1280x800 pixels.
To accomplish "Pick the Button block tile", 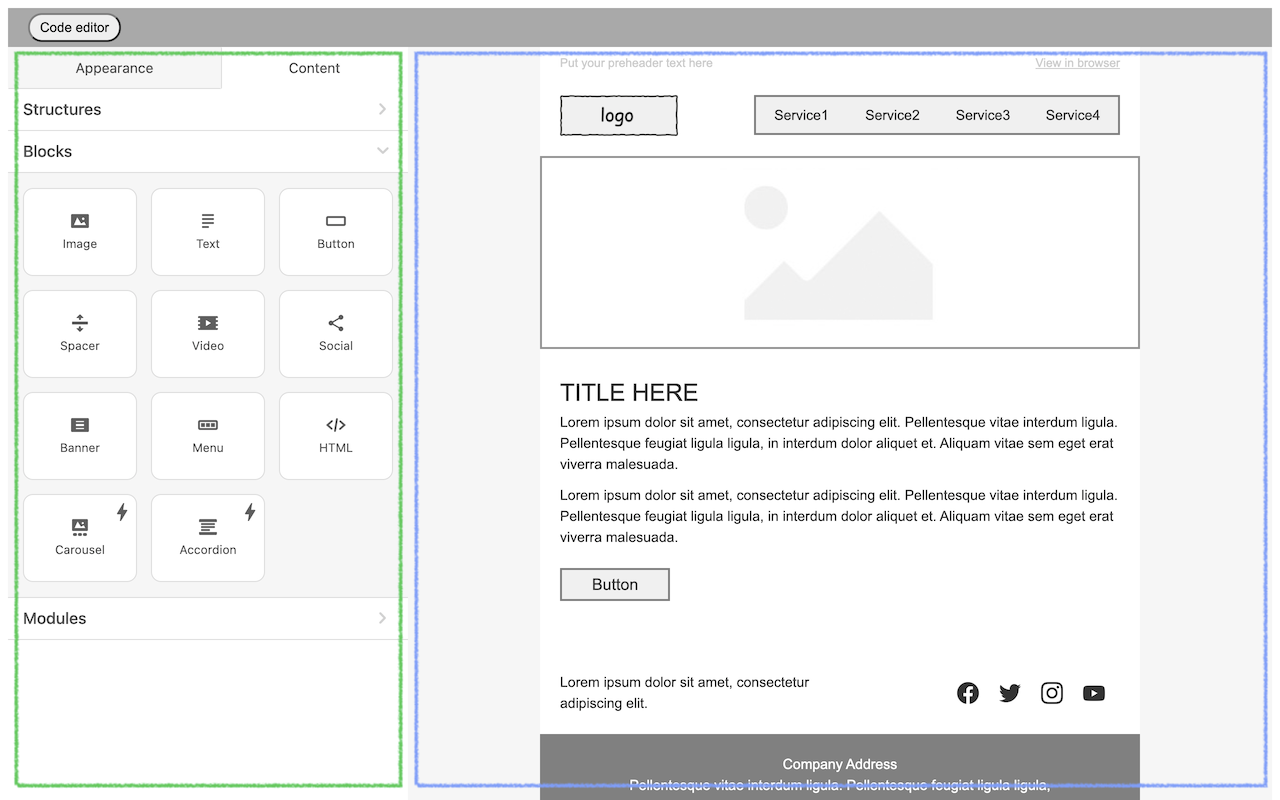I will click(x=336, y=232).
